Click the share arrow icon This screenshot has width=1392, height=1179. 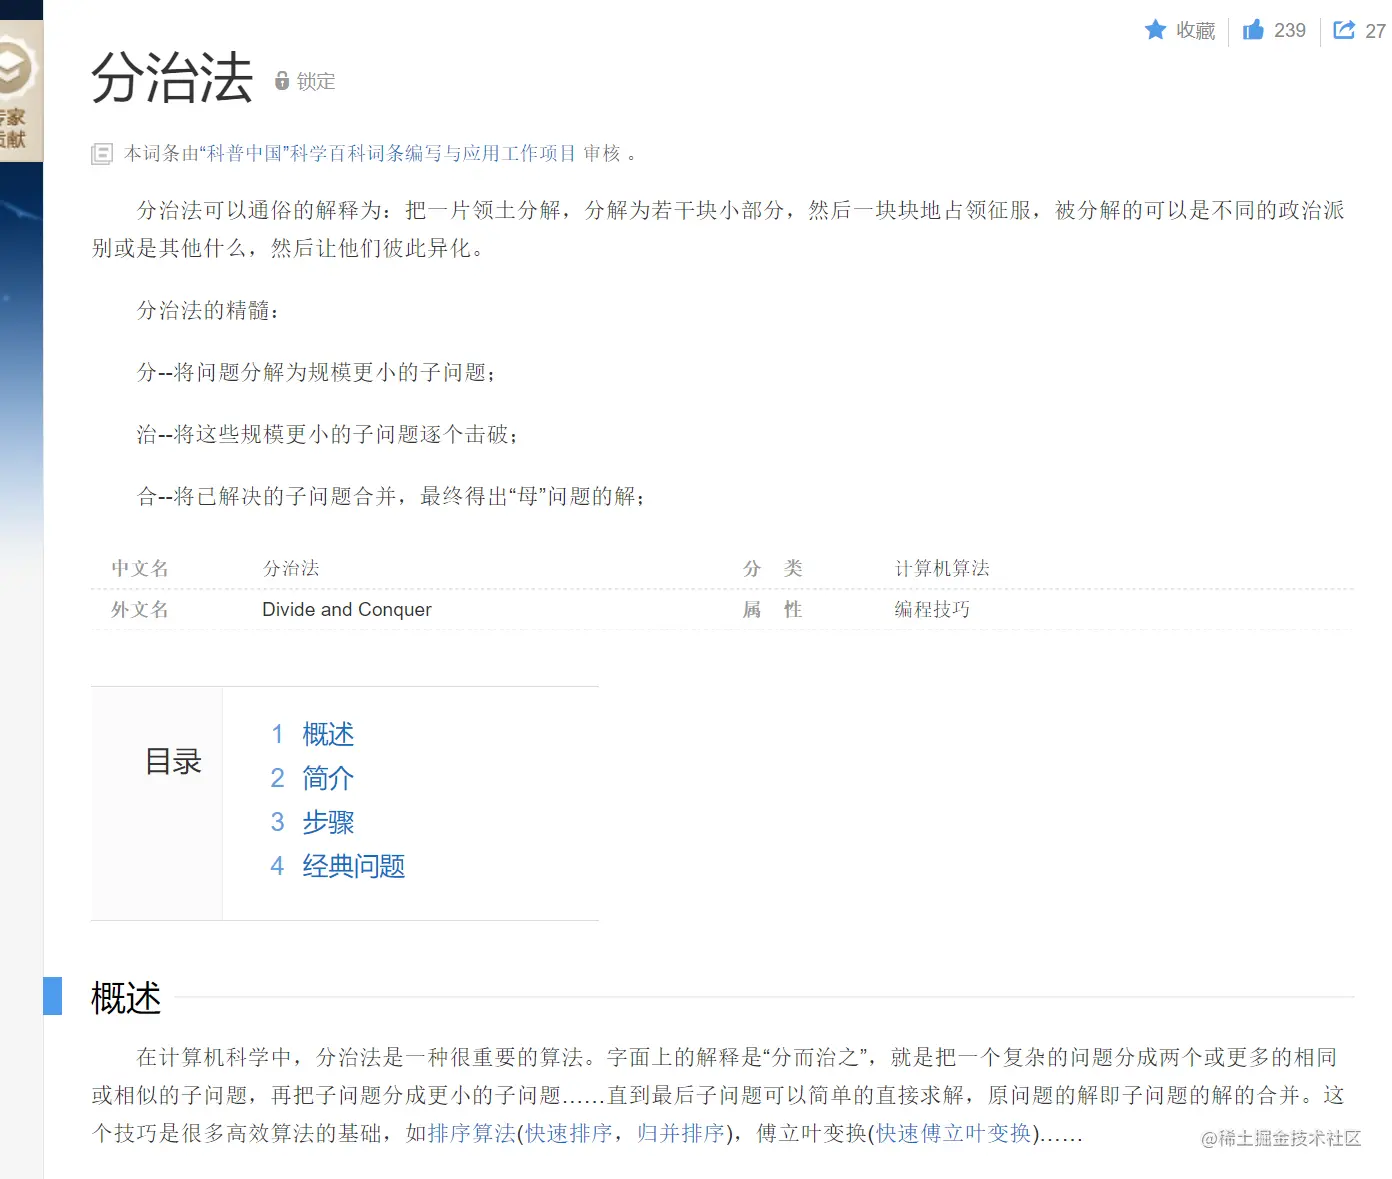[x=1344, y=30]
